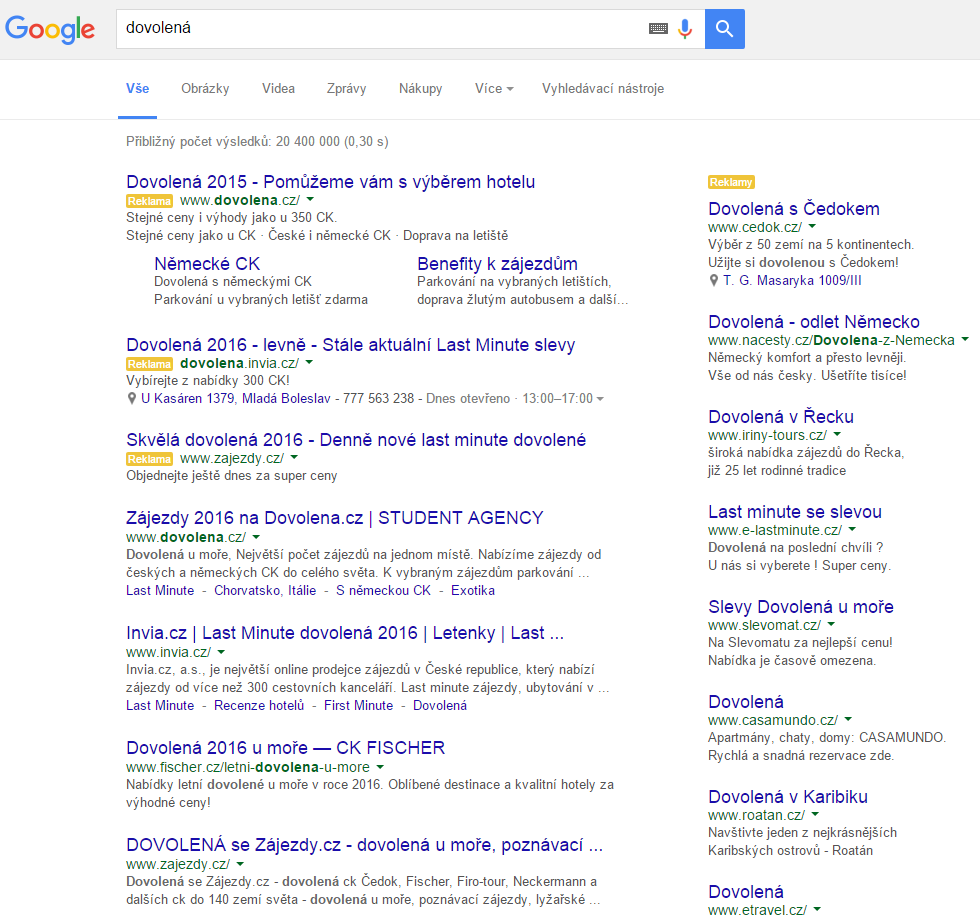Open 'Invia.cz | Last Minute dovolená 2016' result
The height and width of the screenshot is (921, 980).
click(345, 633)
